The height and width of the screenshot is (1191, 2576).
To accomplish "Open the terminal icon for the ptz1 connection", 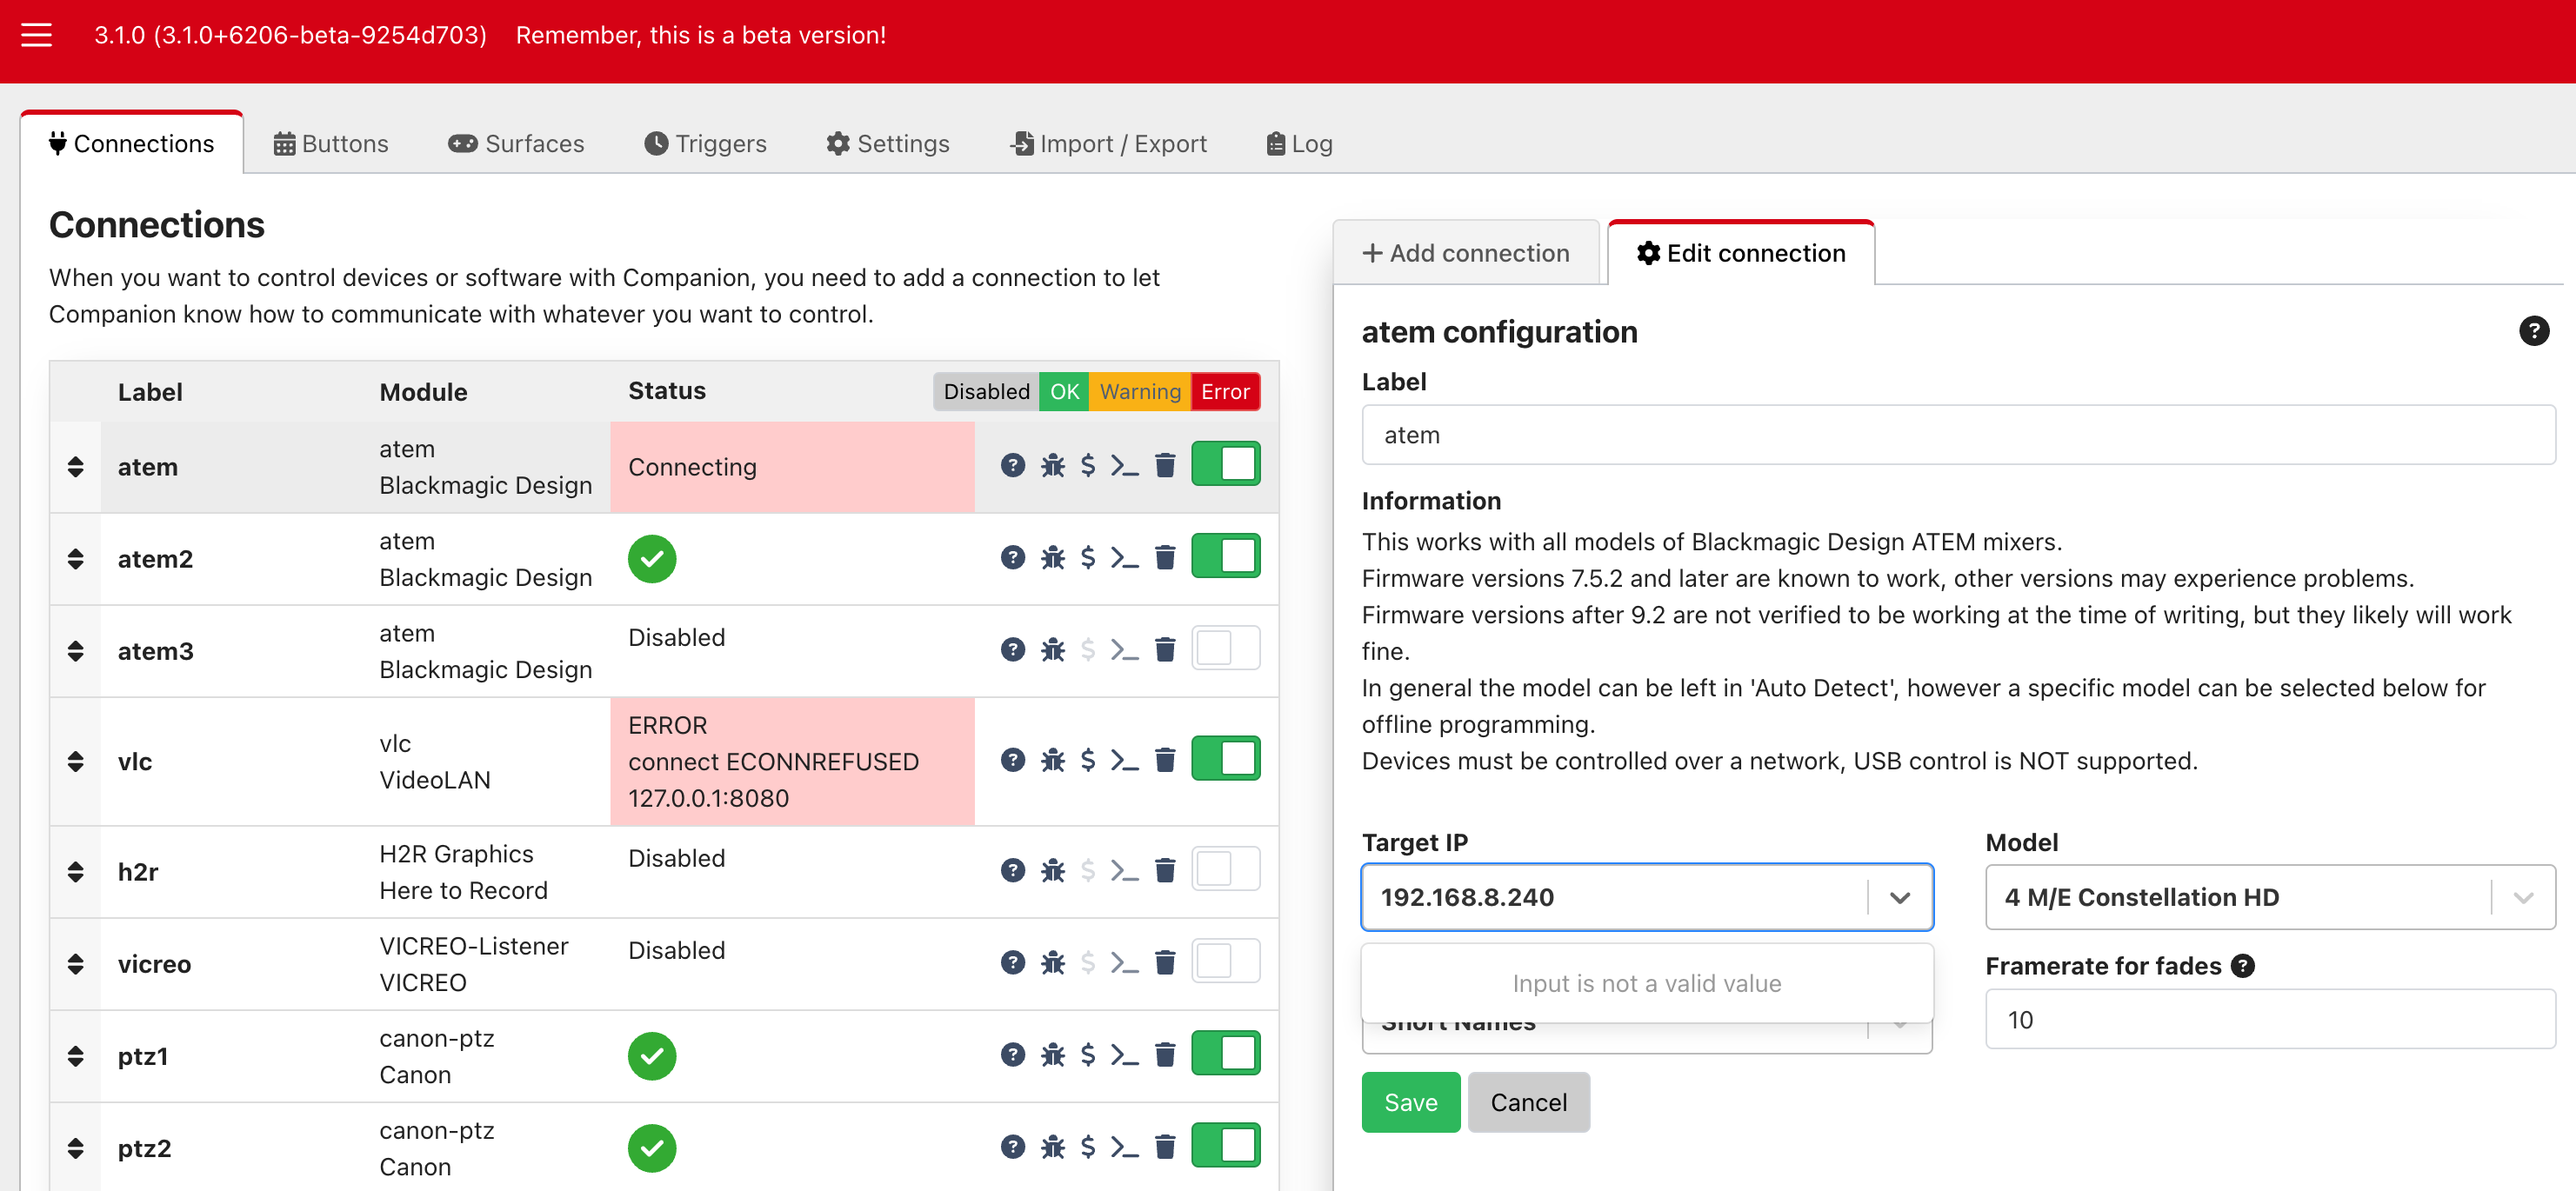I will pos(1124,1055).
